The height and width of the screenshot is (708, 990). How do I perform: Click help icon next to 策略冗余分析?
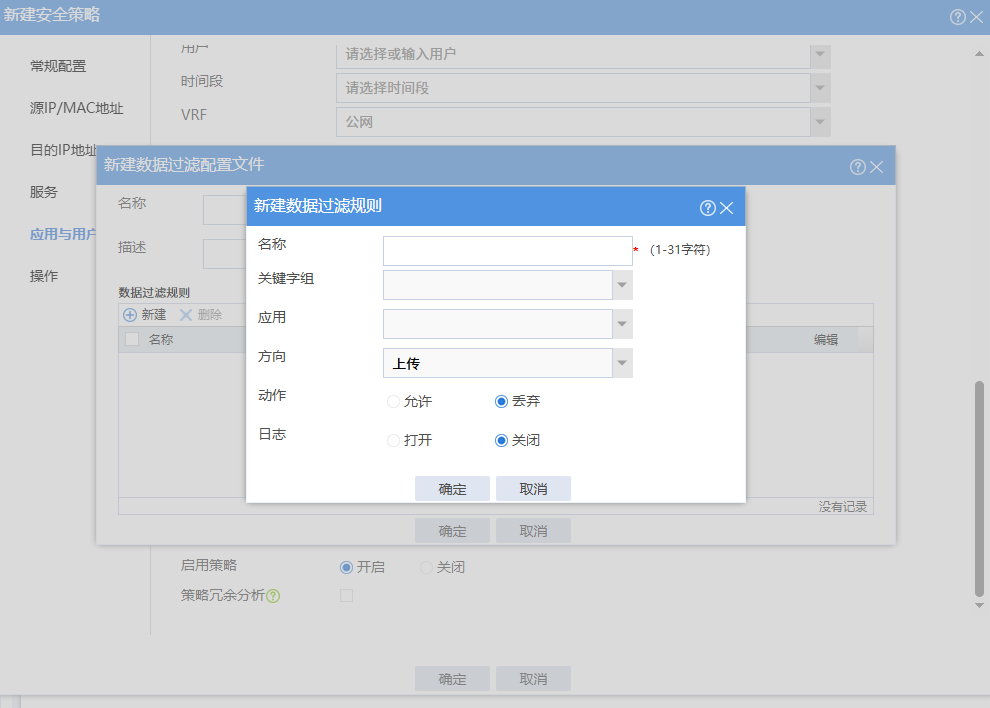click(273, 596)
